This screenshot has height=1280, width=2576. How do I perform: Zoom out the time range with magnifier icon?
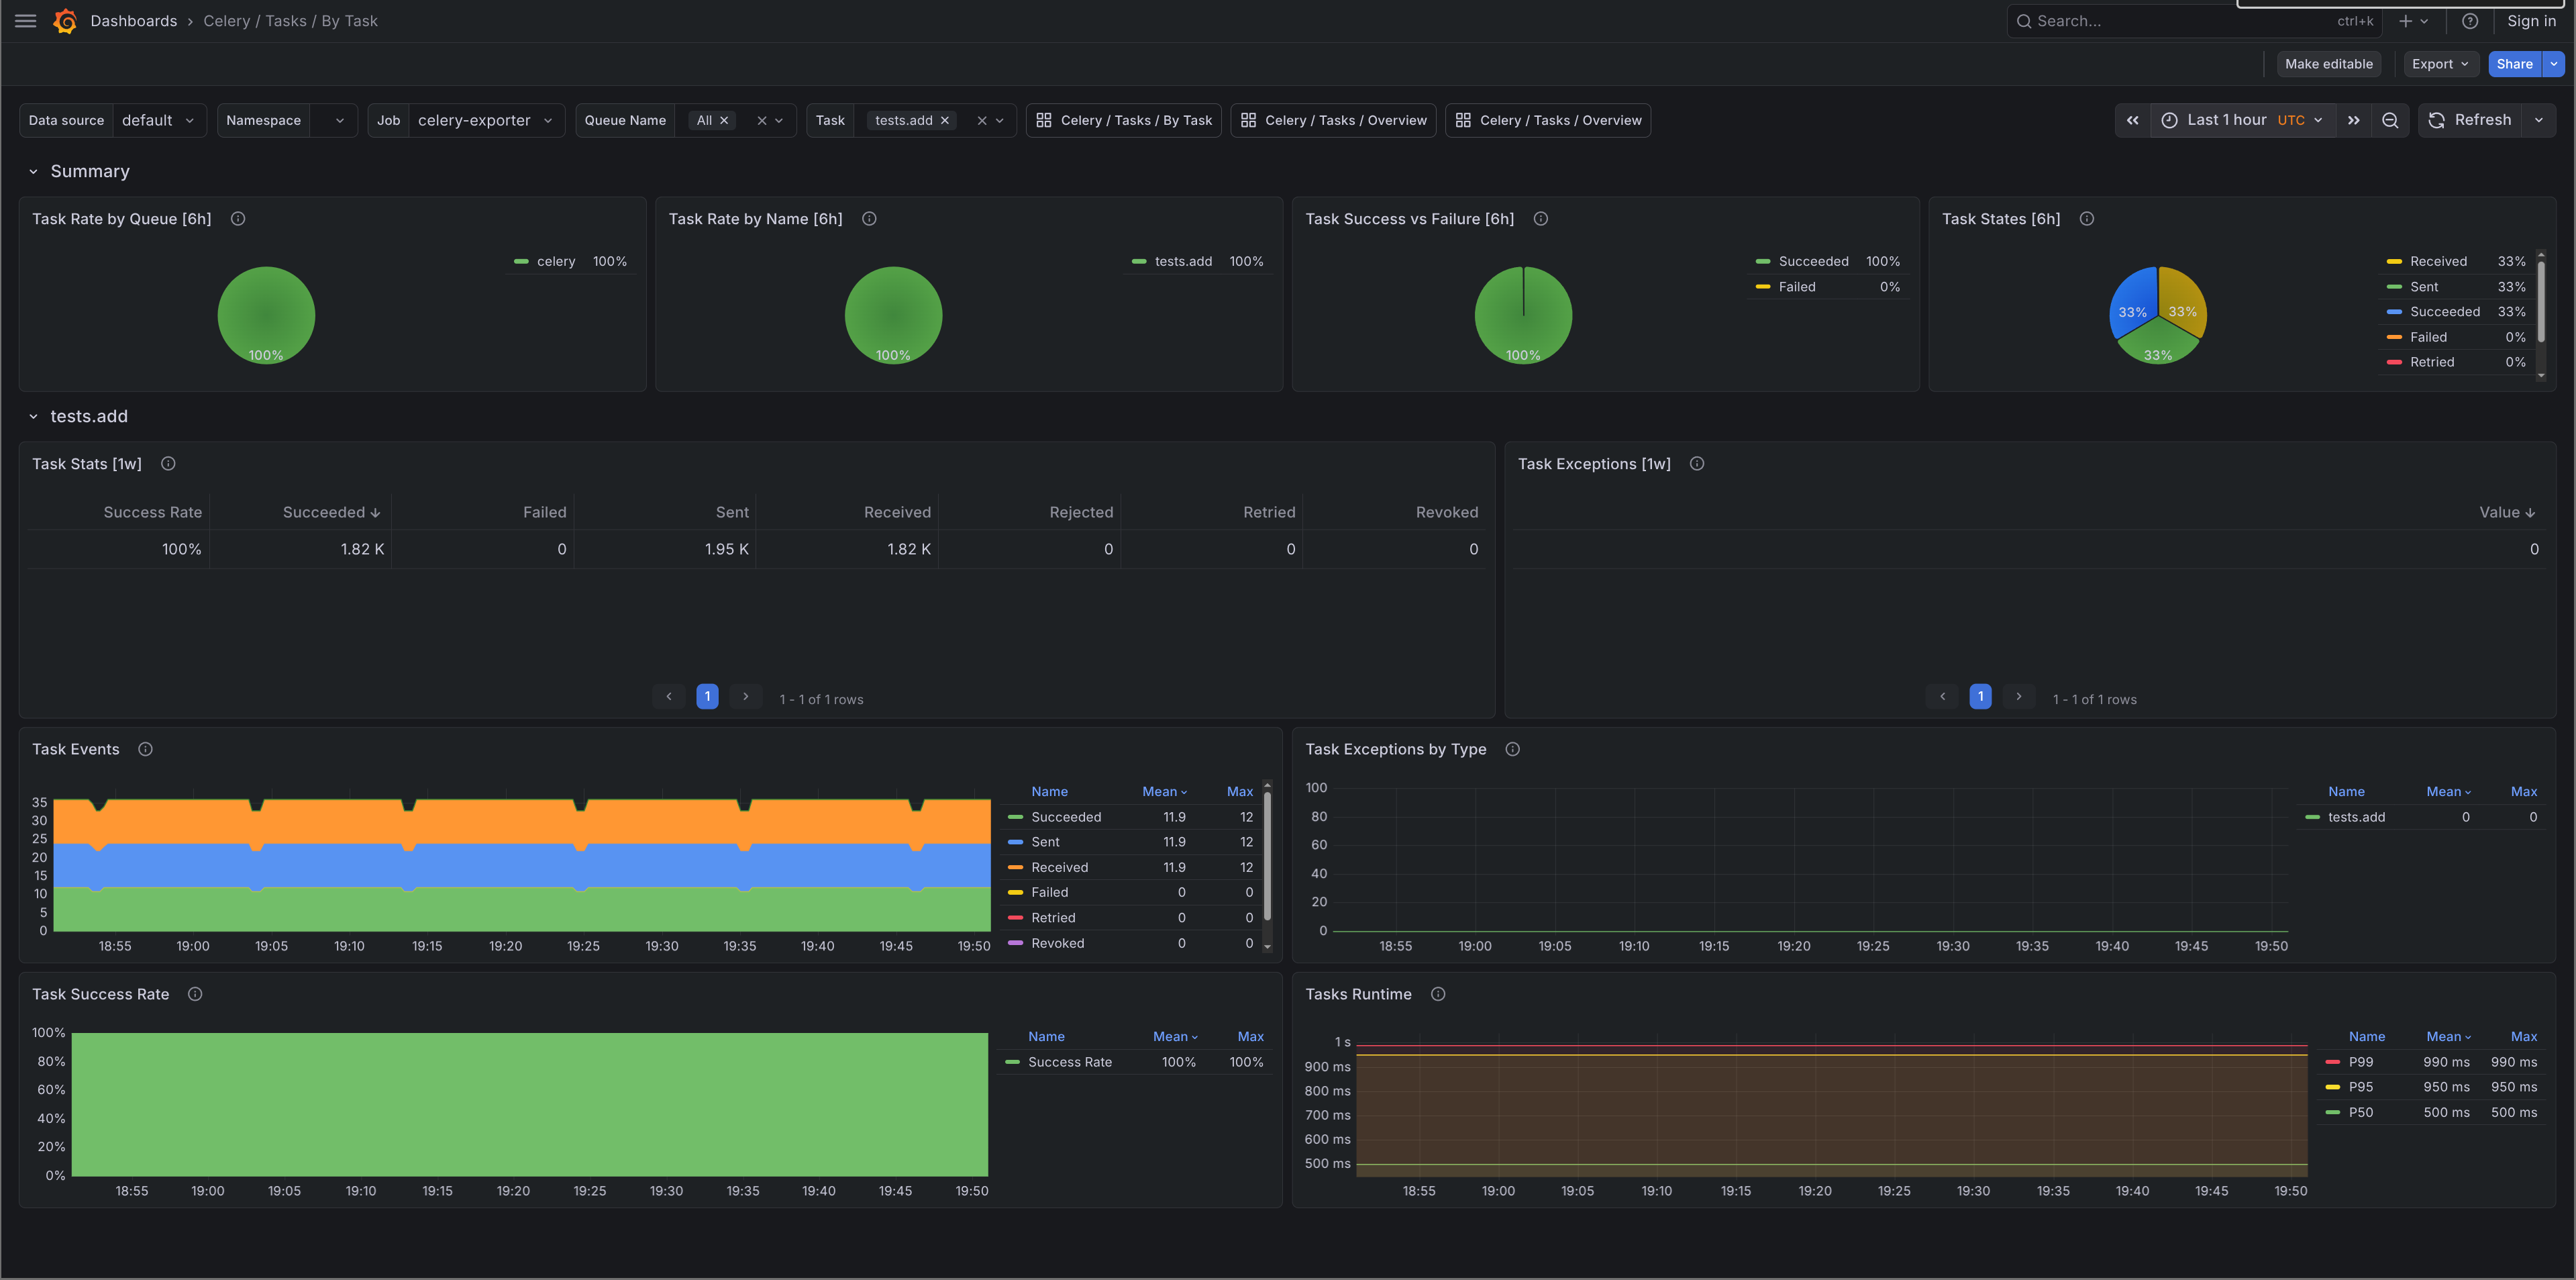(2390, 120)
